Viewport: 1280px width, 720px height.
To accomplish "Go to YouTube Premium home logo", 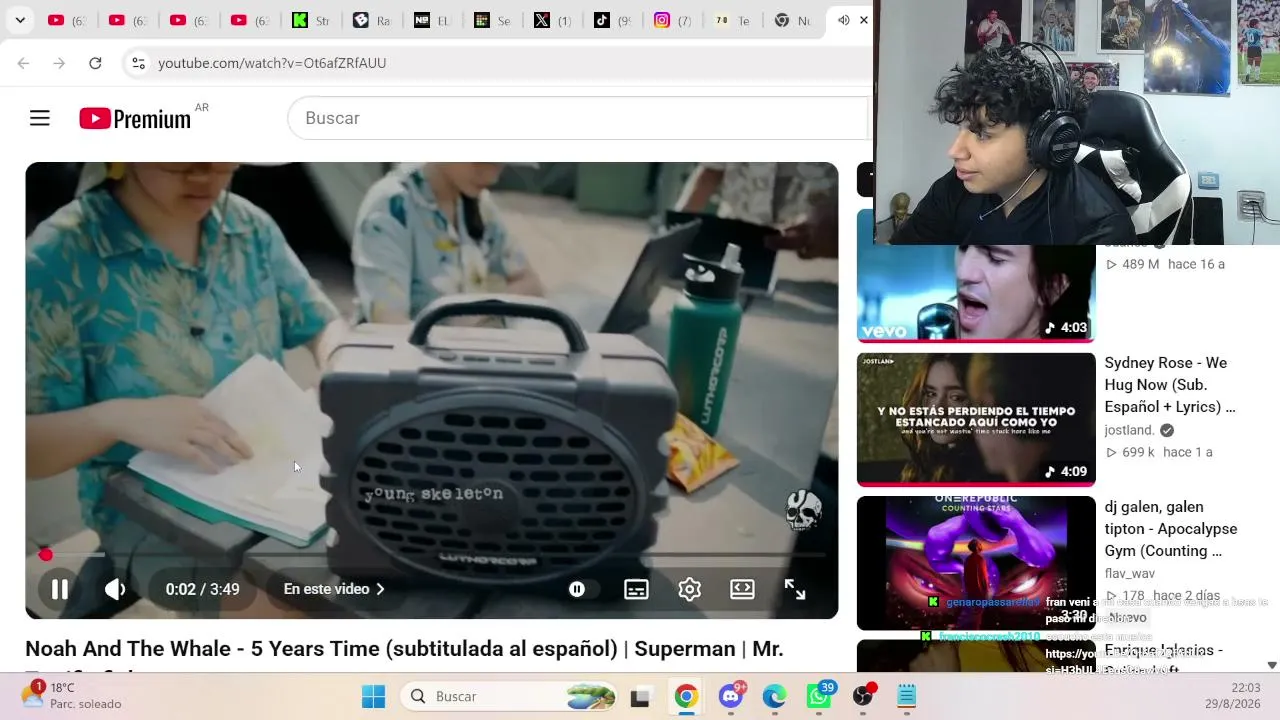I will pos(135,119).
